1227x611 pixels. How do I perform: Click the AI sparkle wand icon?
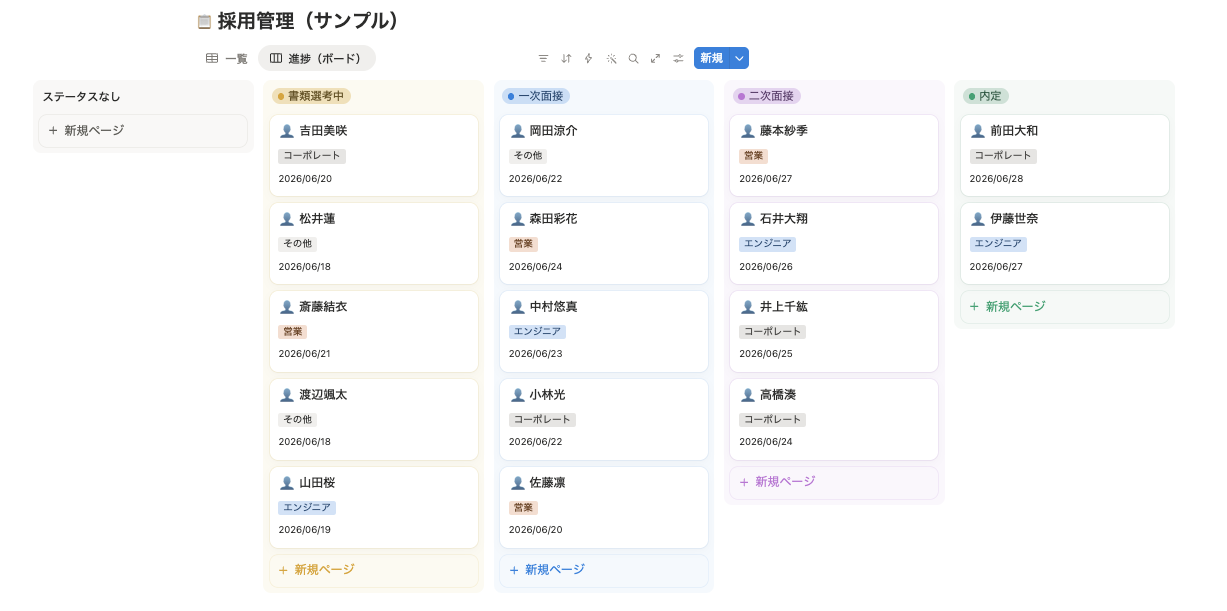pos(611,58)
